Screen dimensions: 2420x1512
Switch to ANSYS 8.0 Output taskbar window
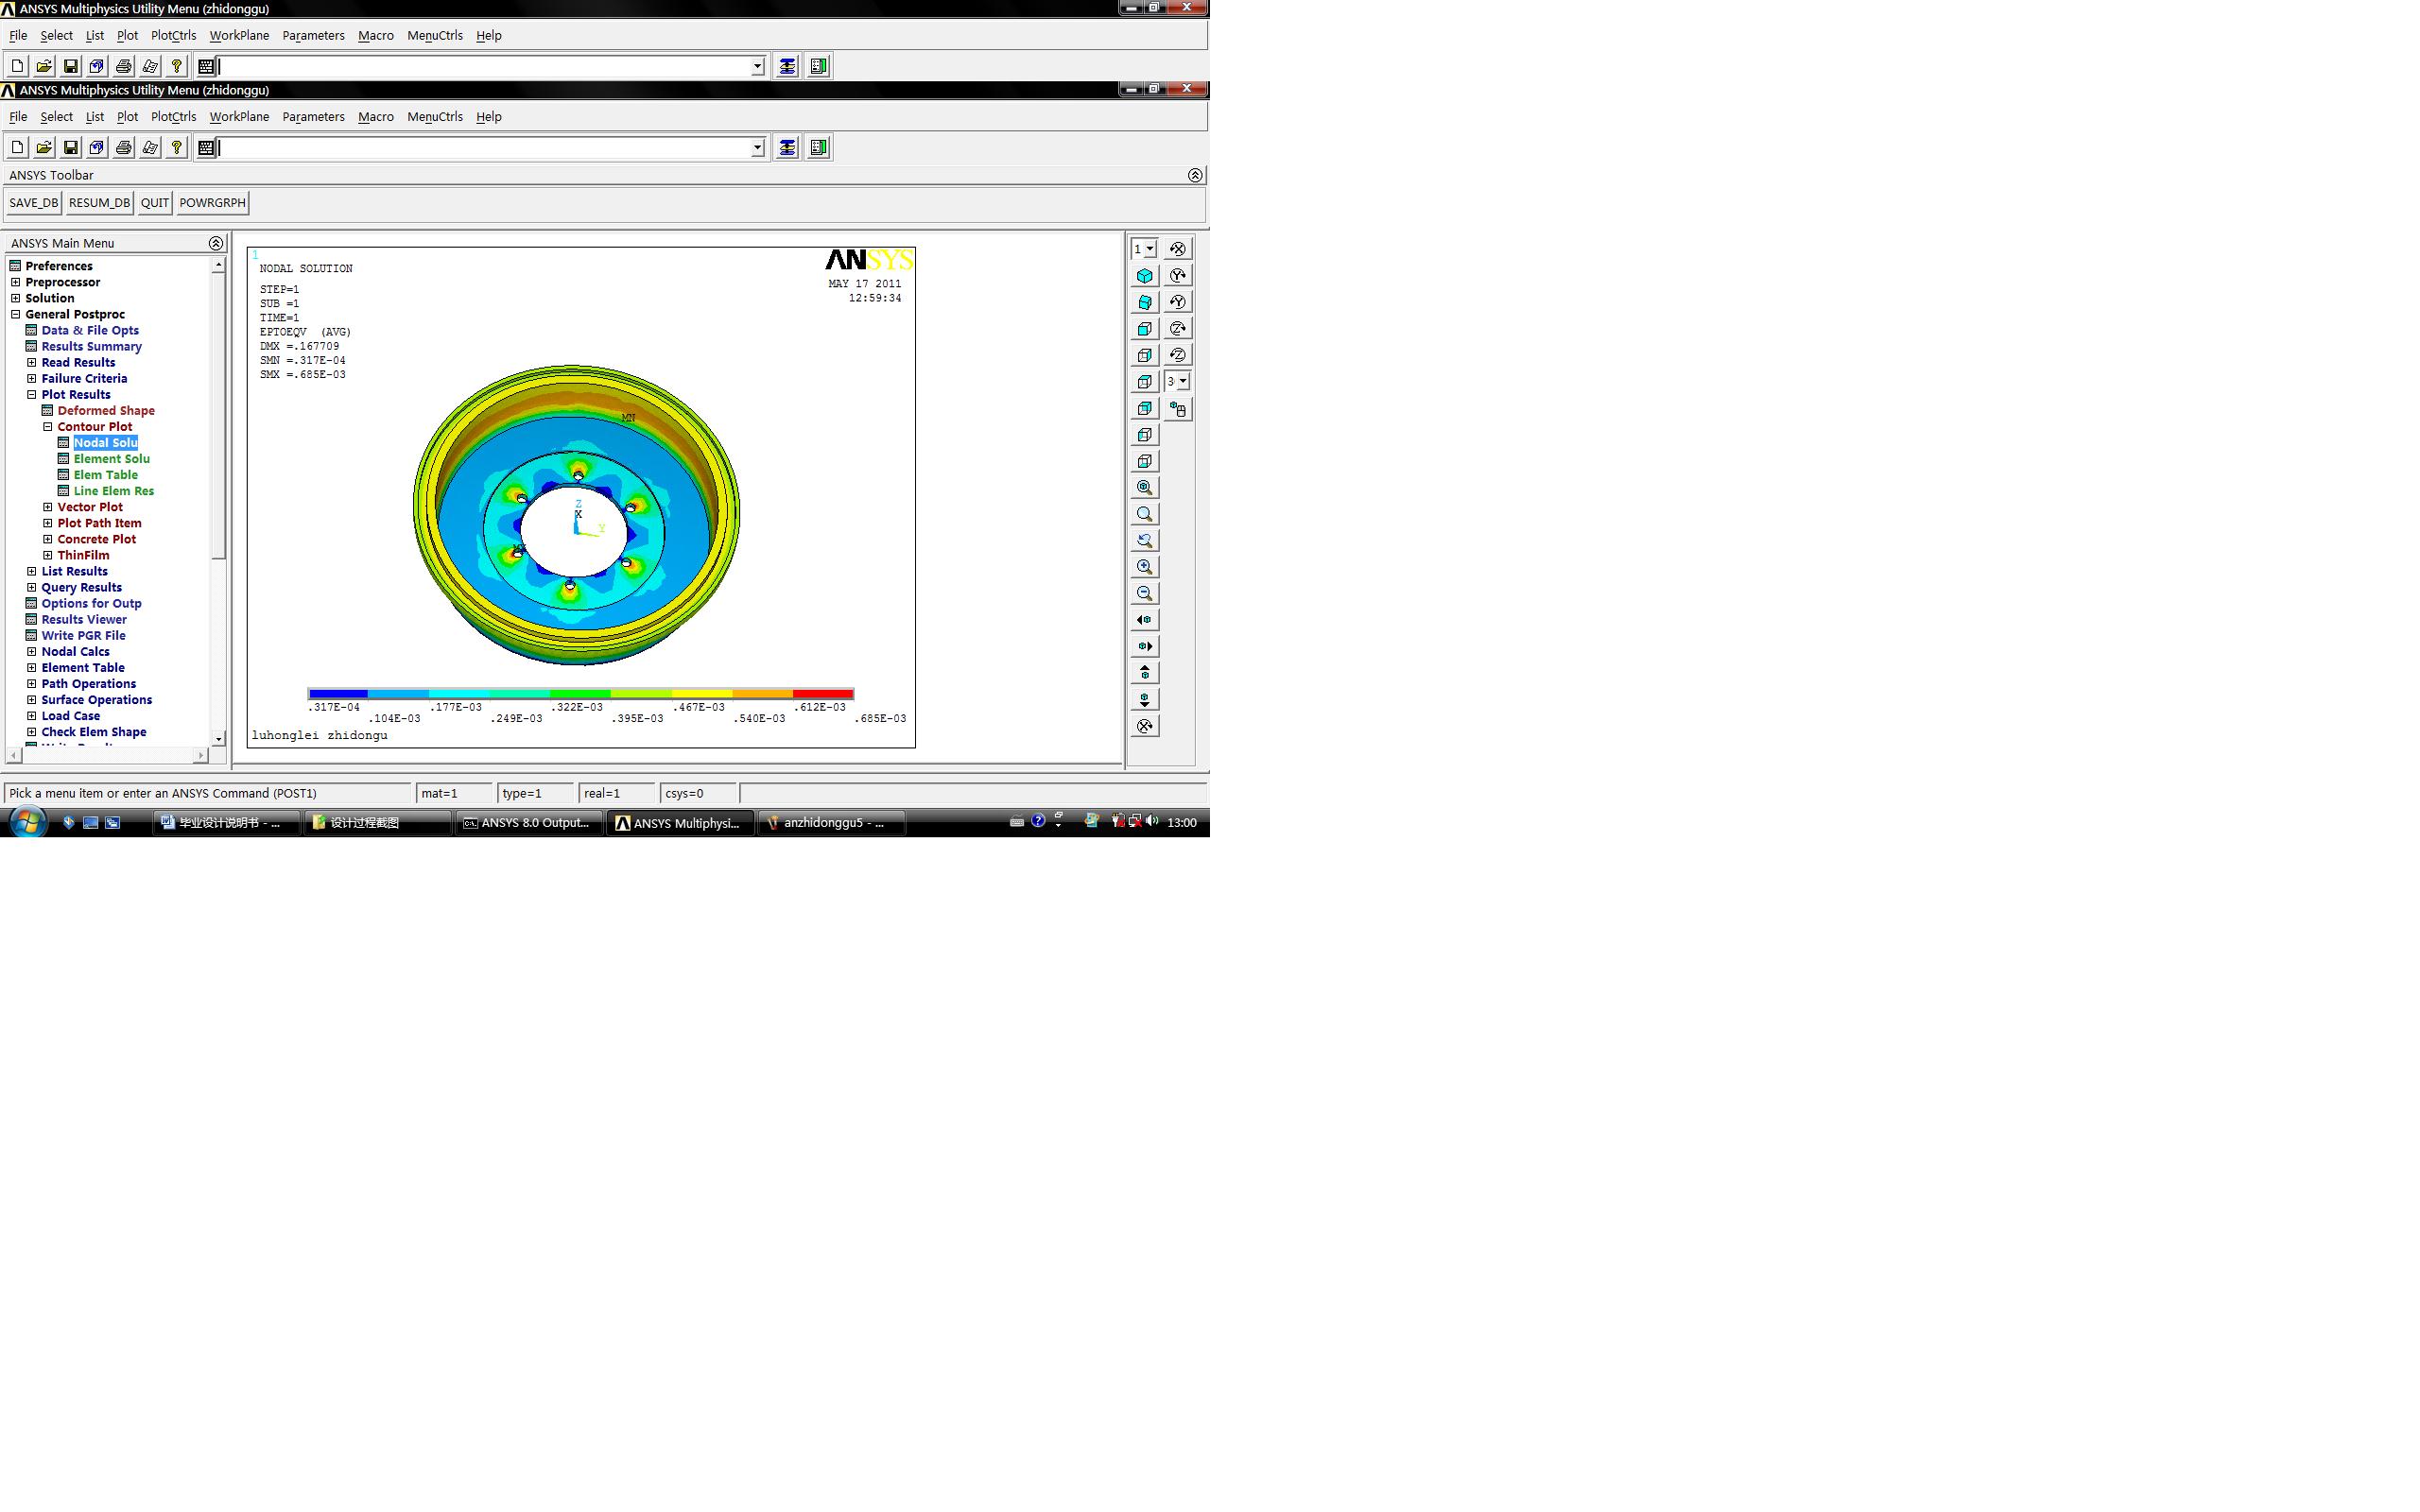[x=528, y=823]
